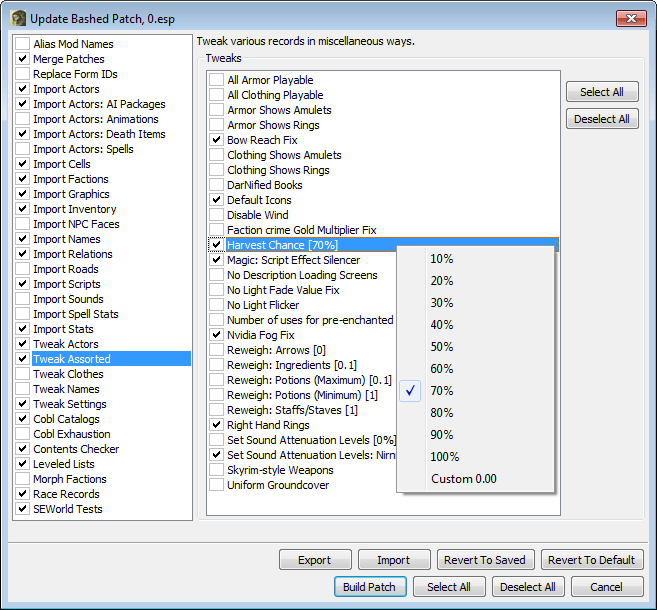657x610 pixels.
Task: Enable Skyrim-style Weapons checkbox
Action: (x=217, y=470)
